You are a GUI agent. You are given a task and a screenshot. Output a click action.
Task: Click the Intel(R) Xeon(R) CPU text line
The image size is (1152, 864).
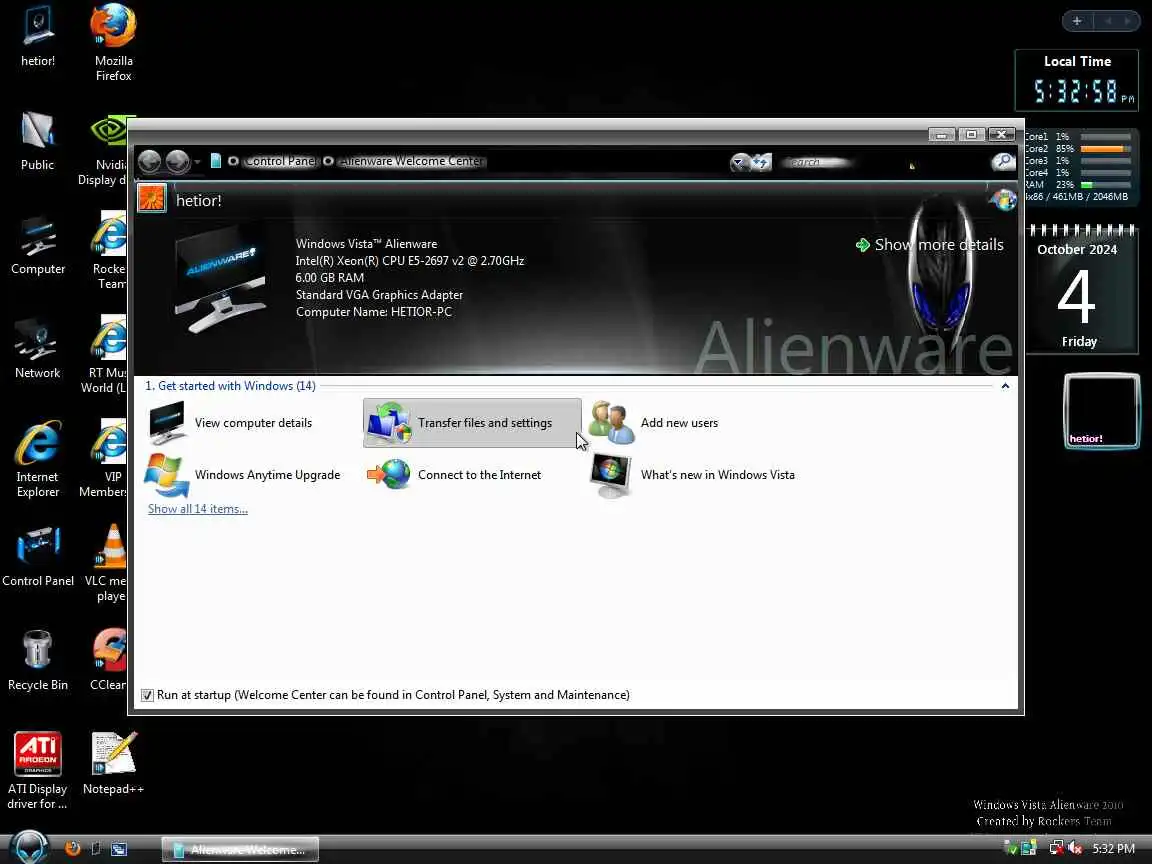click(409, 261)
